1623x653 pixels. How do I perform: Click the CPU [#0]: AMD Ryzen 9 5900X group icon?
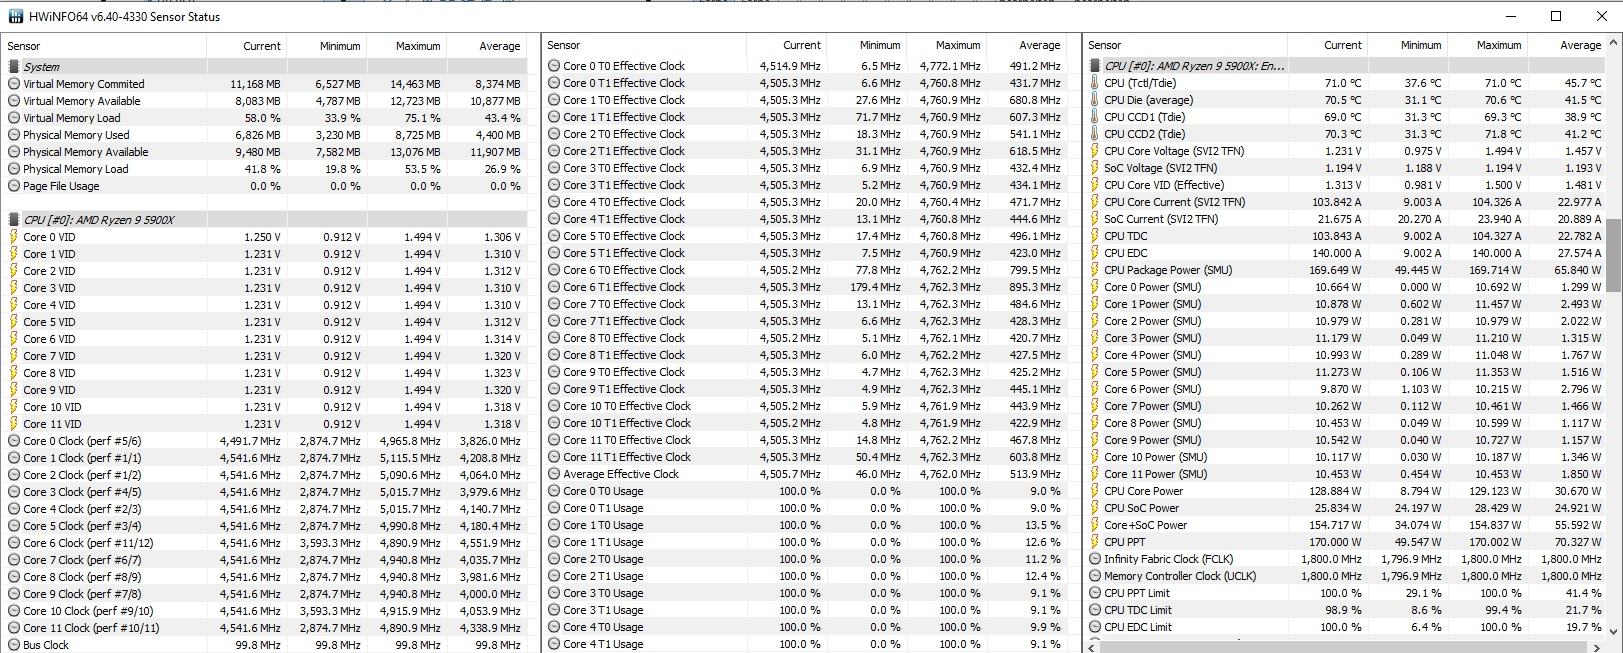pyautogui.click(x=14, y=220)
